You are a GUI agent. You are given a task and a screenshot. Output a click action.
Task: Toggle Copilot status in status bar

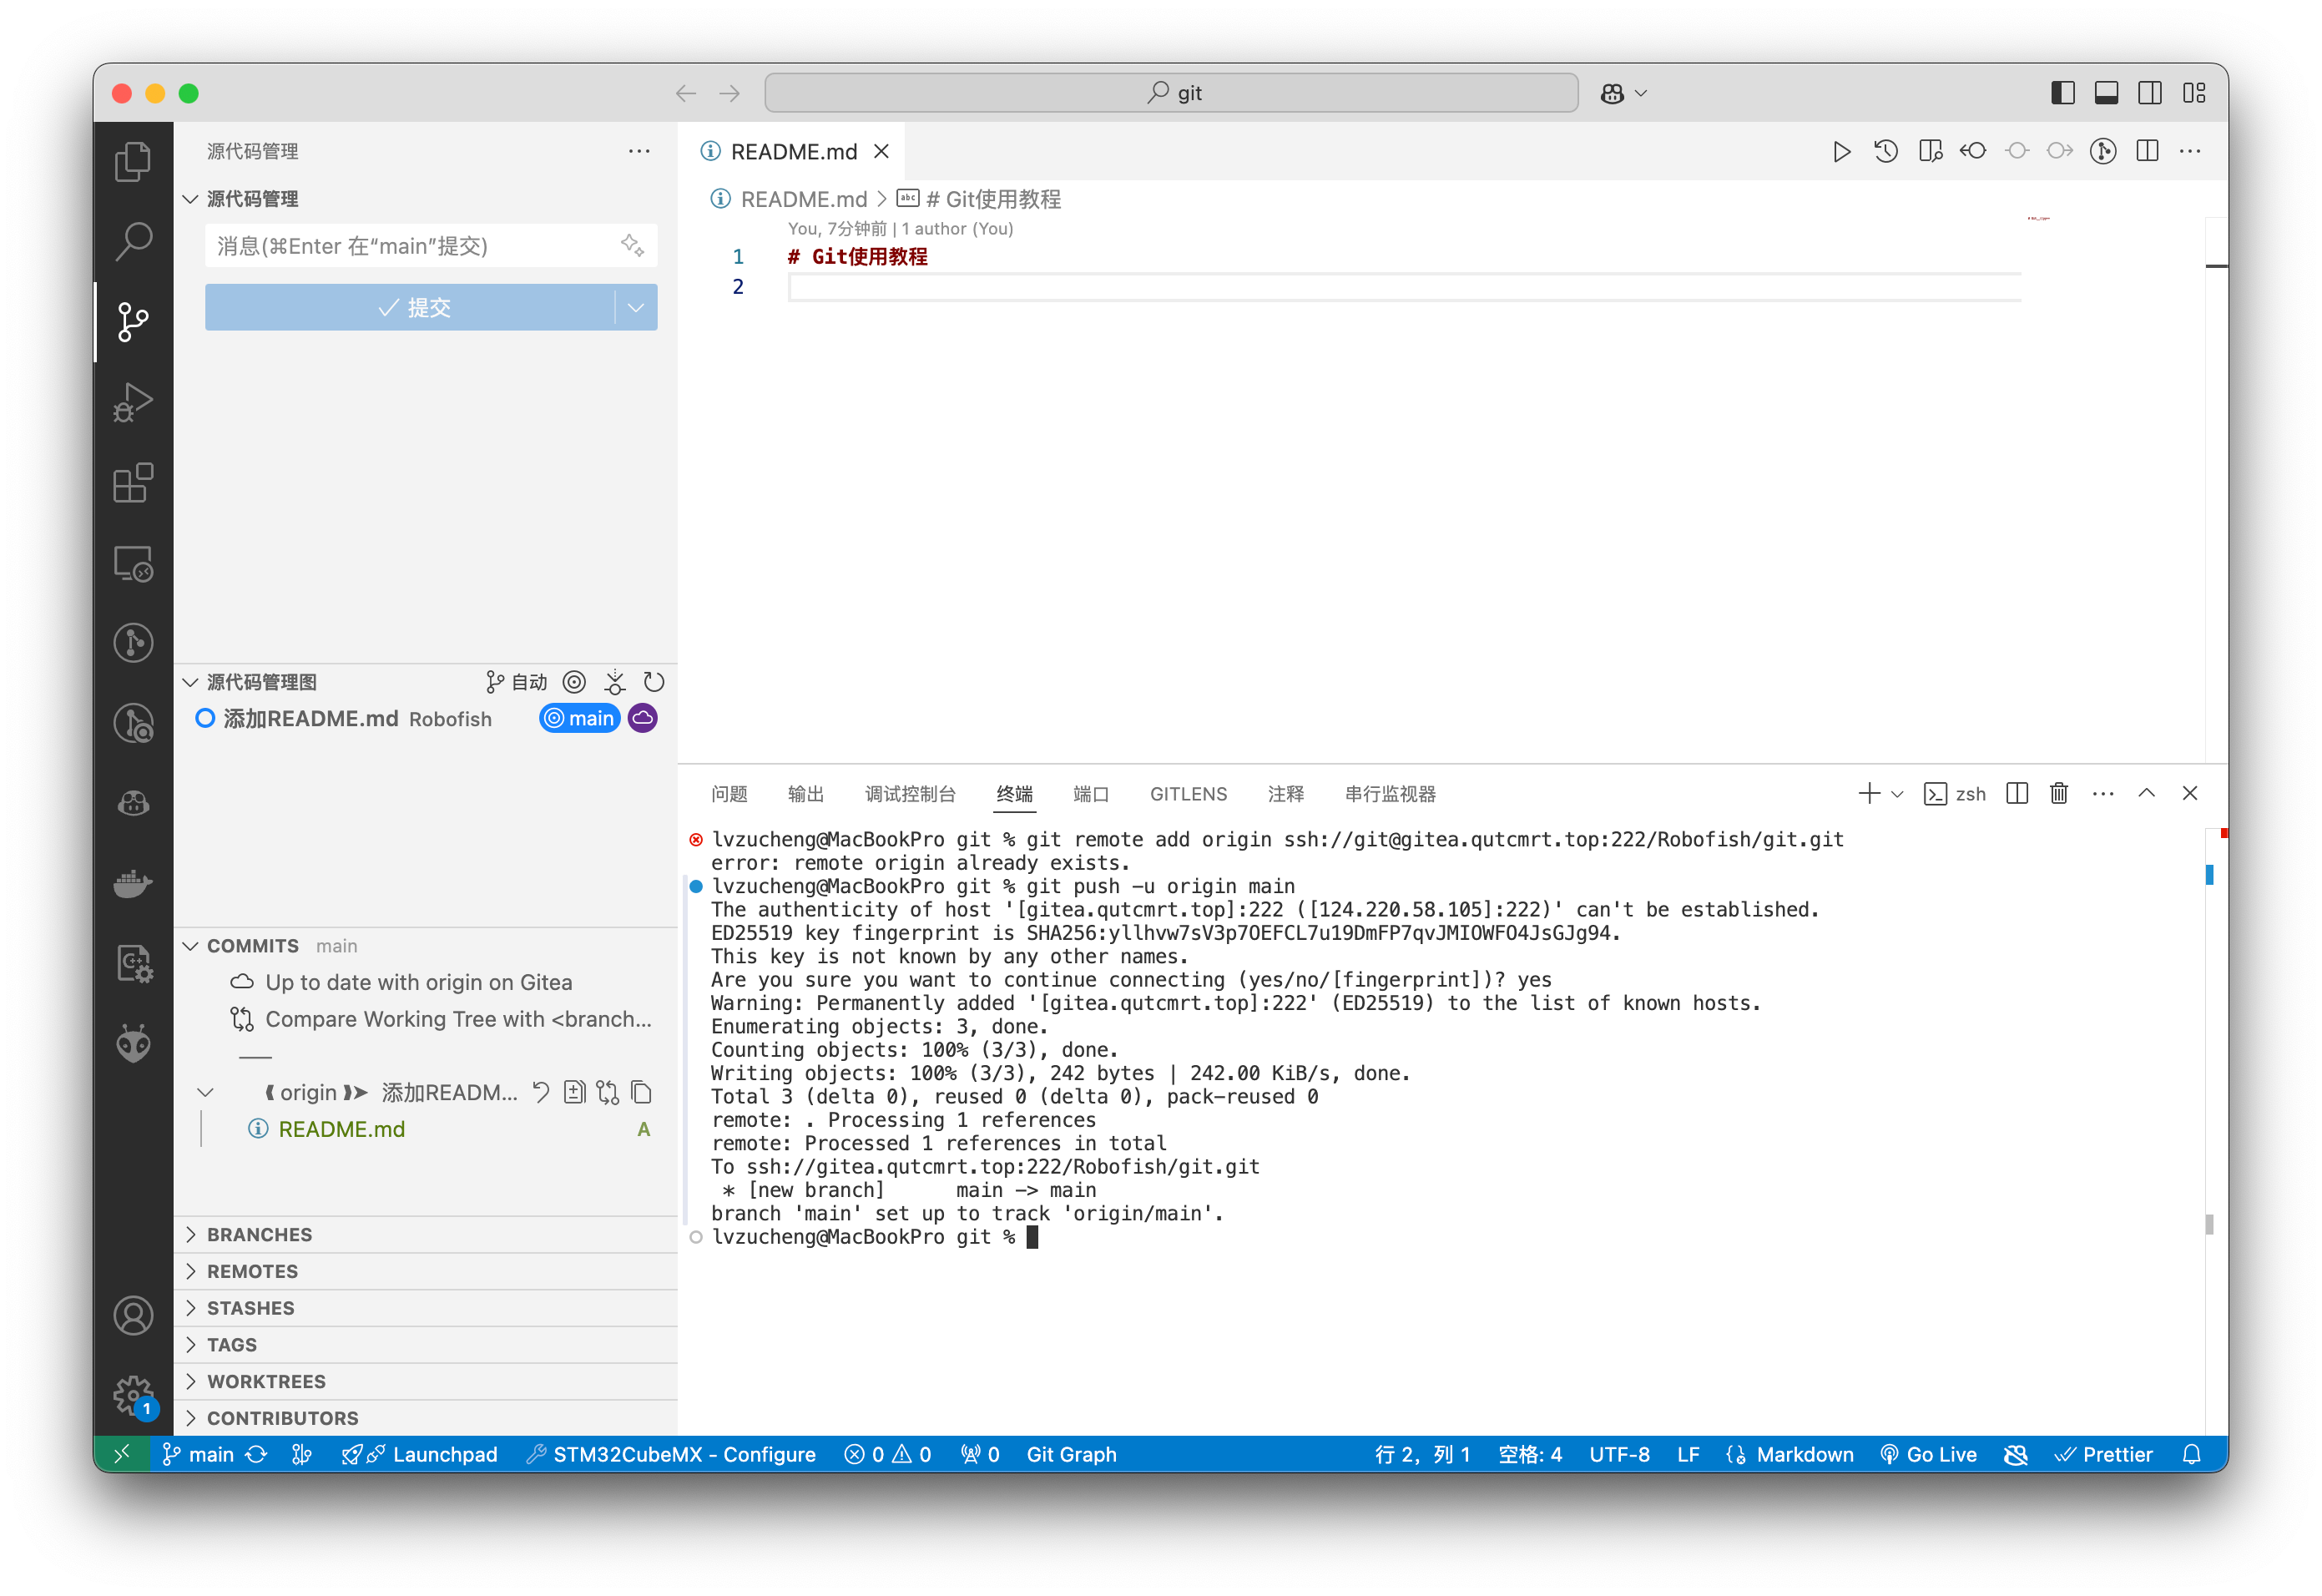coord(2016,1454)
